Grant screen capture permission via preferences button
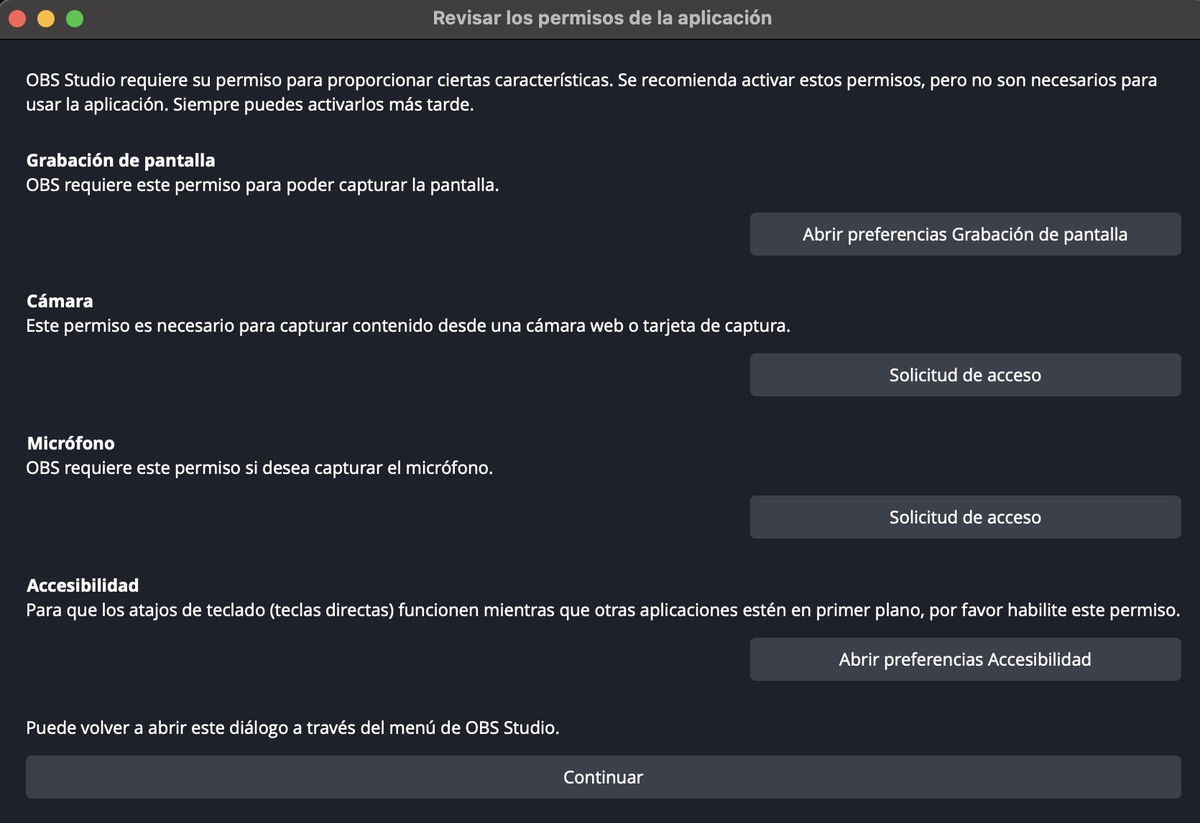 pyautogui.click(x=964, y=233)
